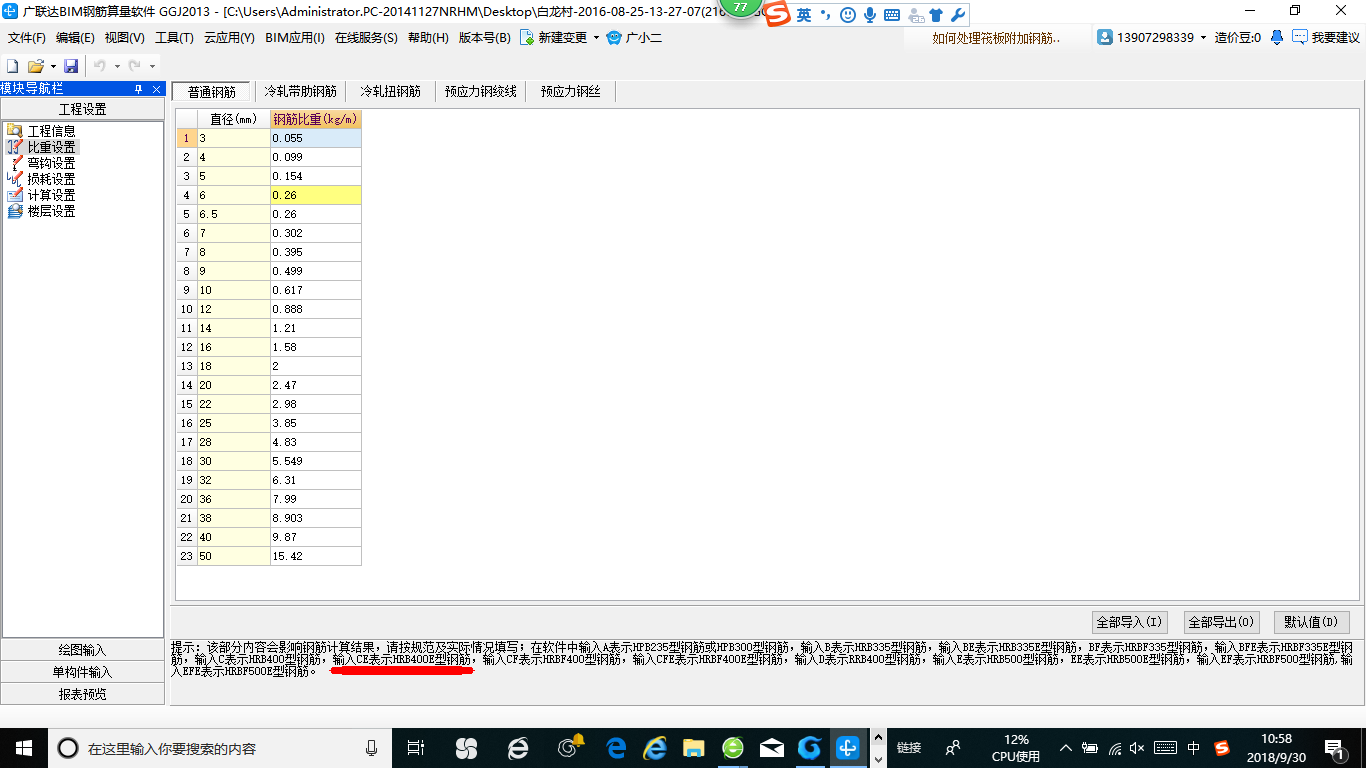The height and width of the screenshot is (768, 1366).
Task: Open the 在线服务(S) menu
Action: click(366, 38)
